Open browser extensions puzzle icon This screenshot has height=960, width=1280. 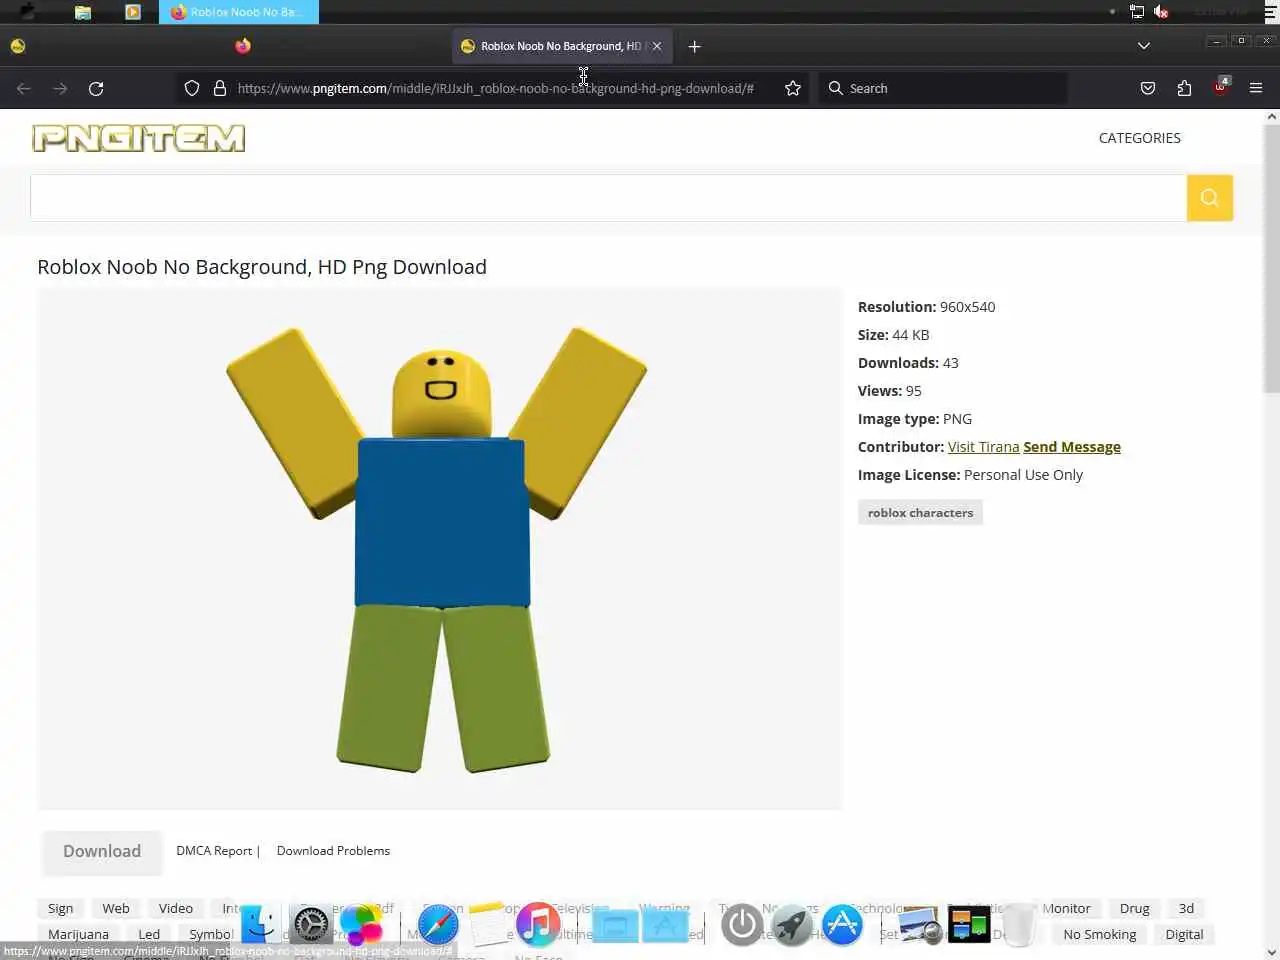[1184, 88]
